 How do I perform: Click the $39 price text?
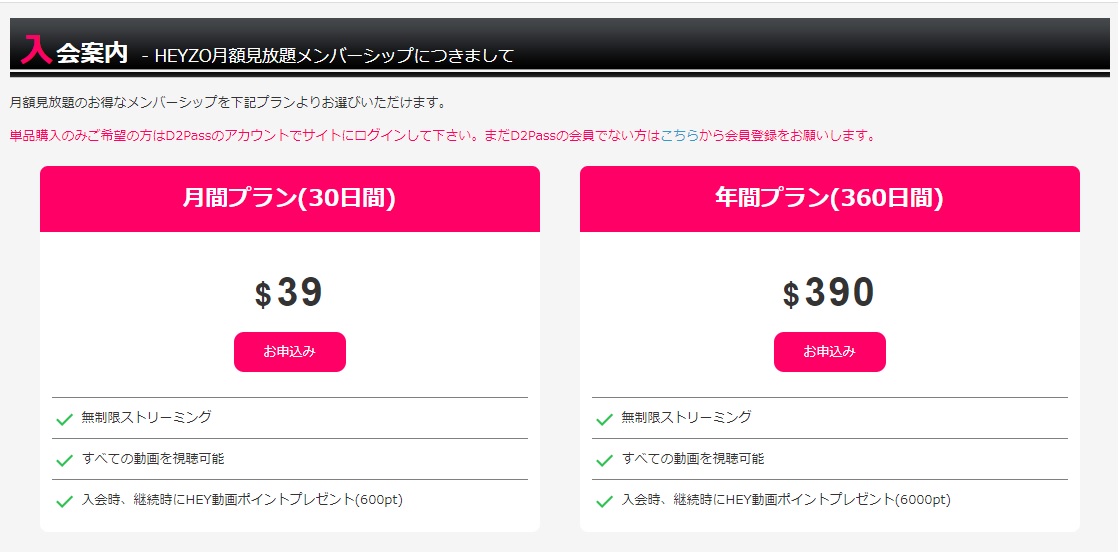tap(289, 293)
